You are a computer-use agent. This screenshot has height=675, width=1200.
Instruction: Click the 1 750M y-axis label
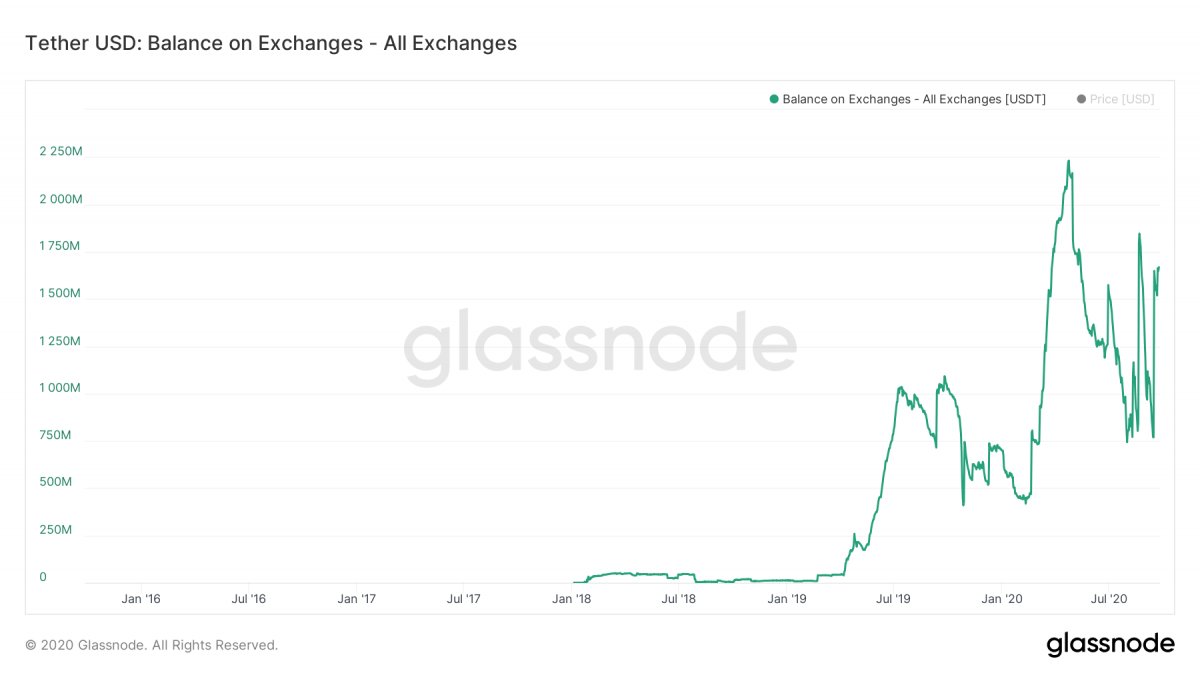[60, 246]
